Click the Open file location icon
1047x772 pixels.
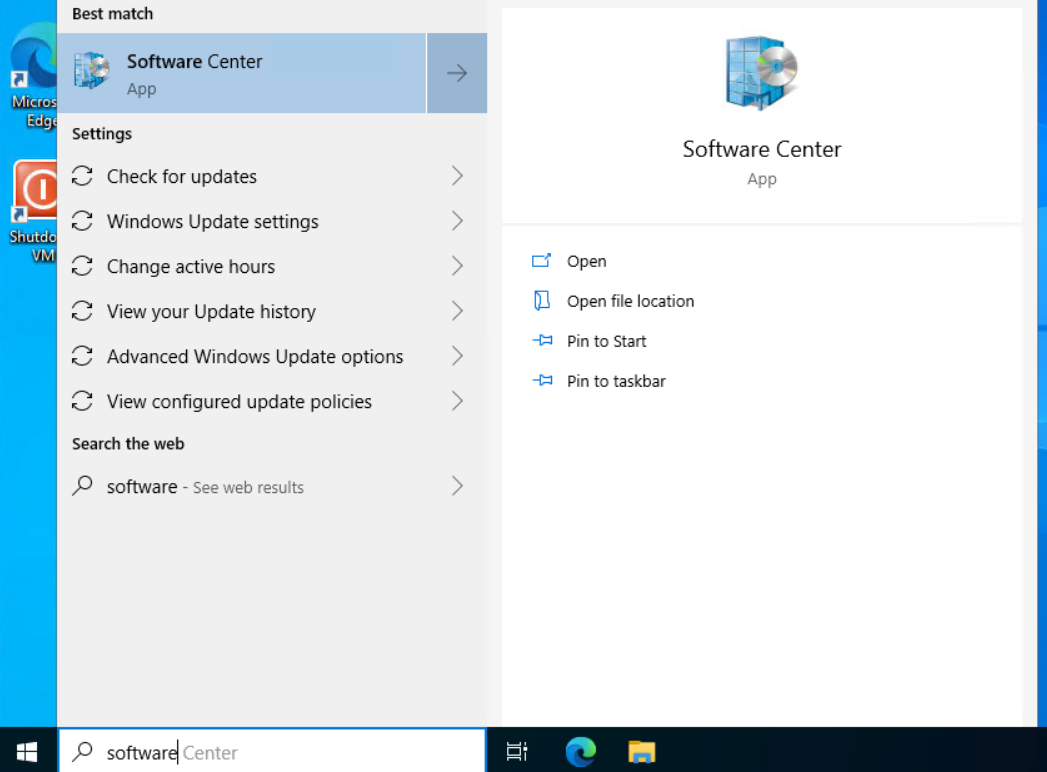(542, 301)
